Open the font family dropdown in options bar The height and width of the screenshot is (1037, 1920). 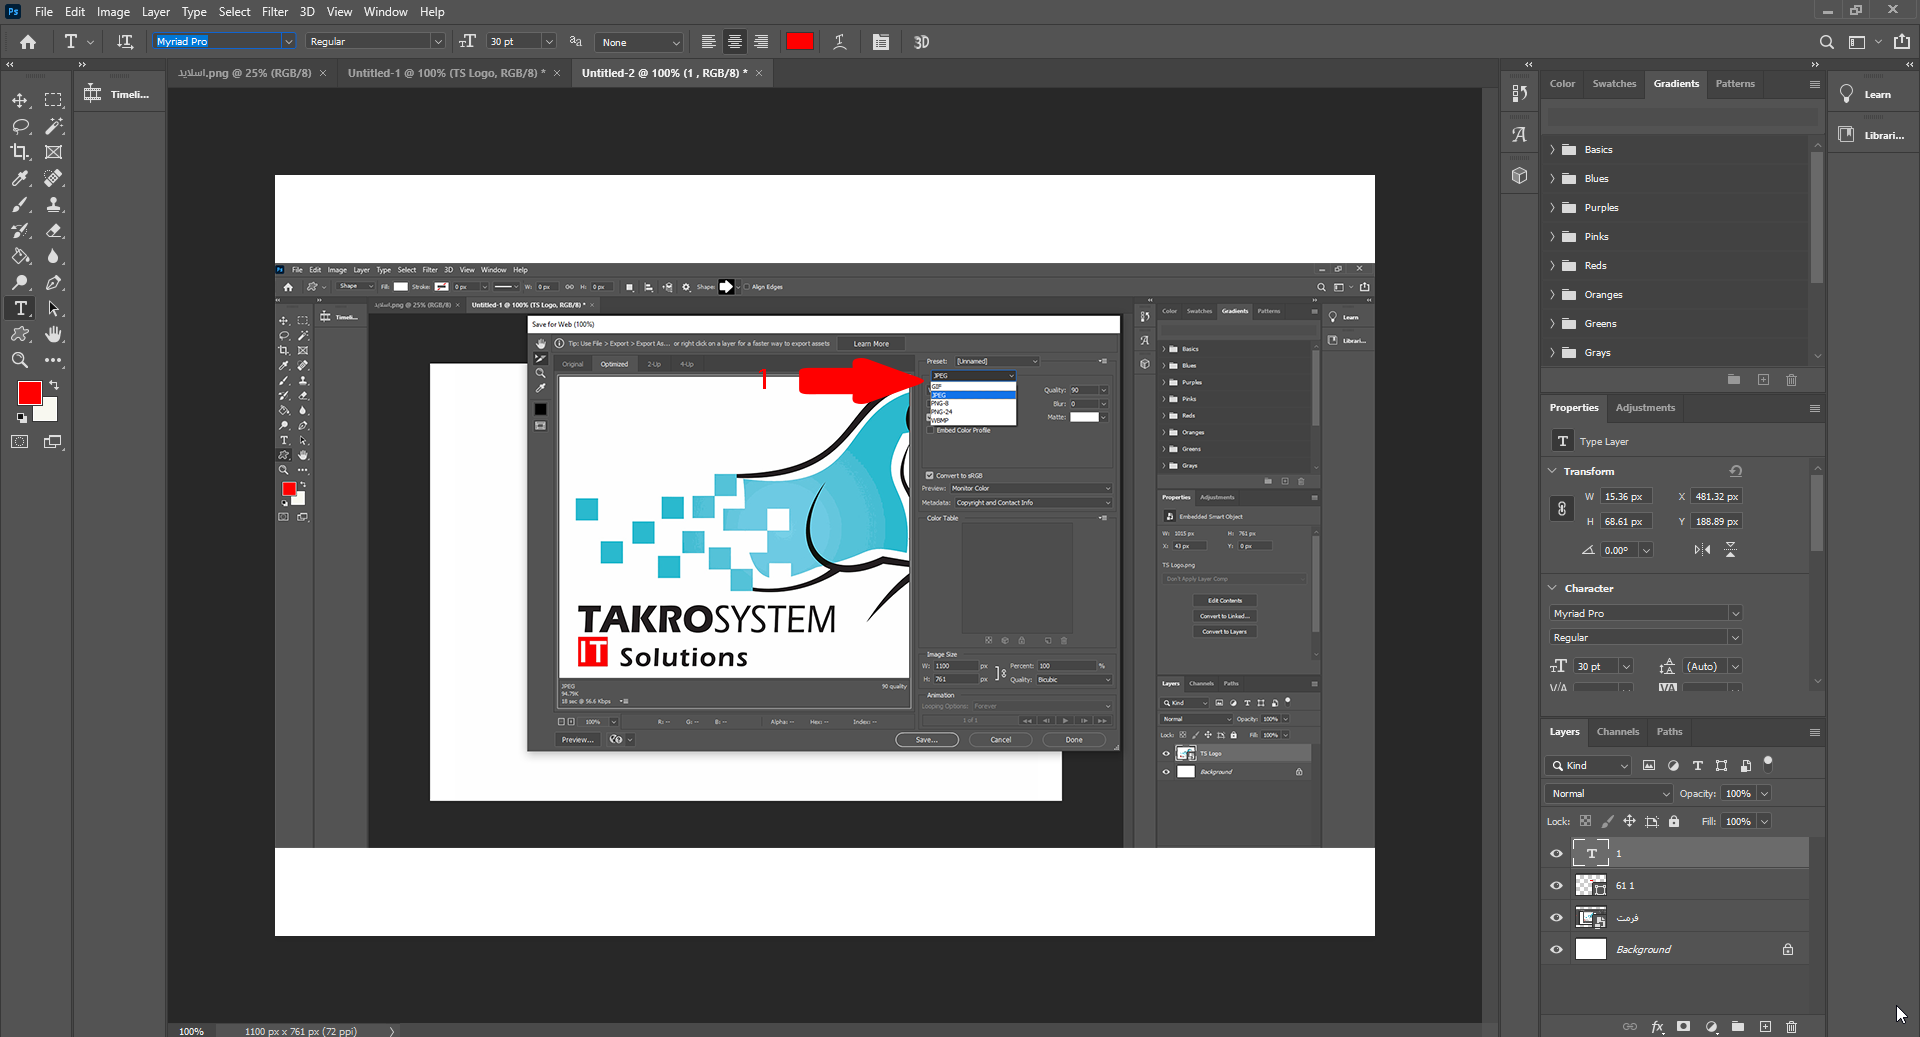pyautogui.click(x=288, y=42)
